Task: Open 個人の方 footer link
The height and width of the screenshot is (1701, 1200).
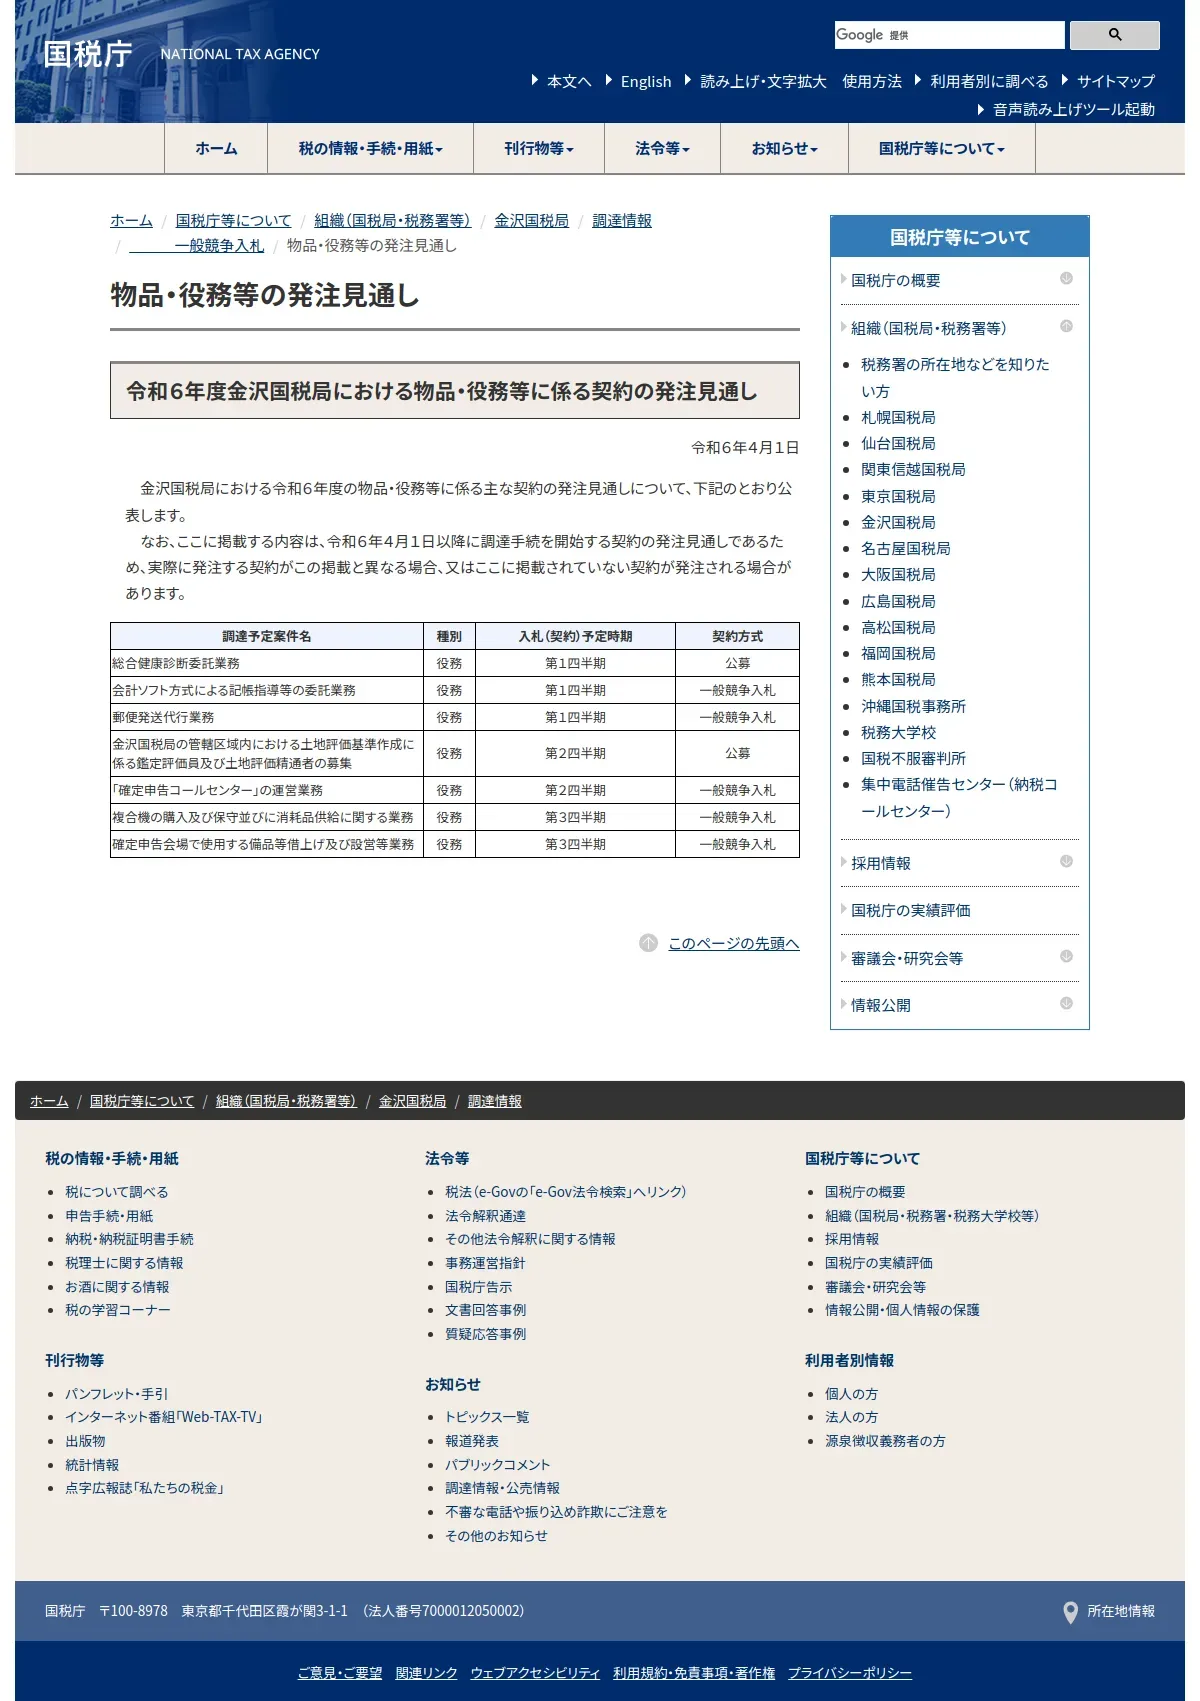Action: (851, 1394)
